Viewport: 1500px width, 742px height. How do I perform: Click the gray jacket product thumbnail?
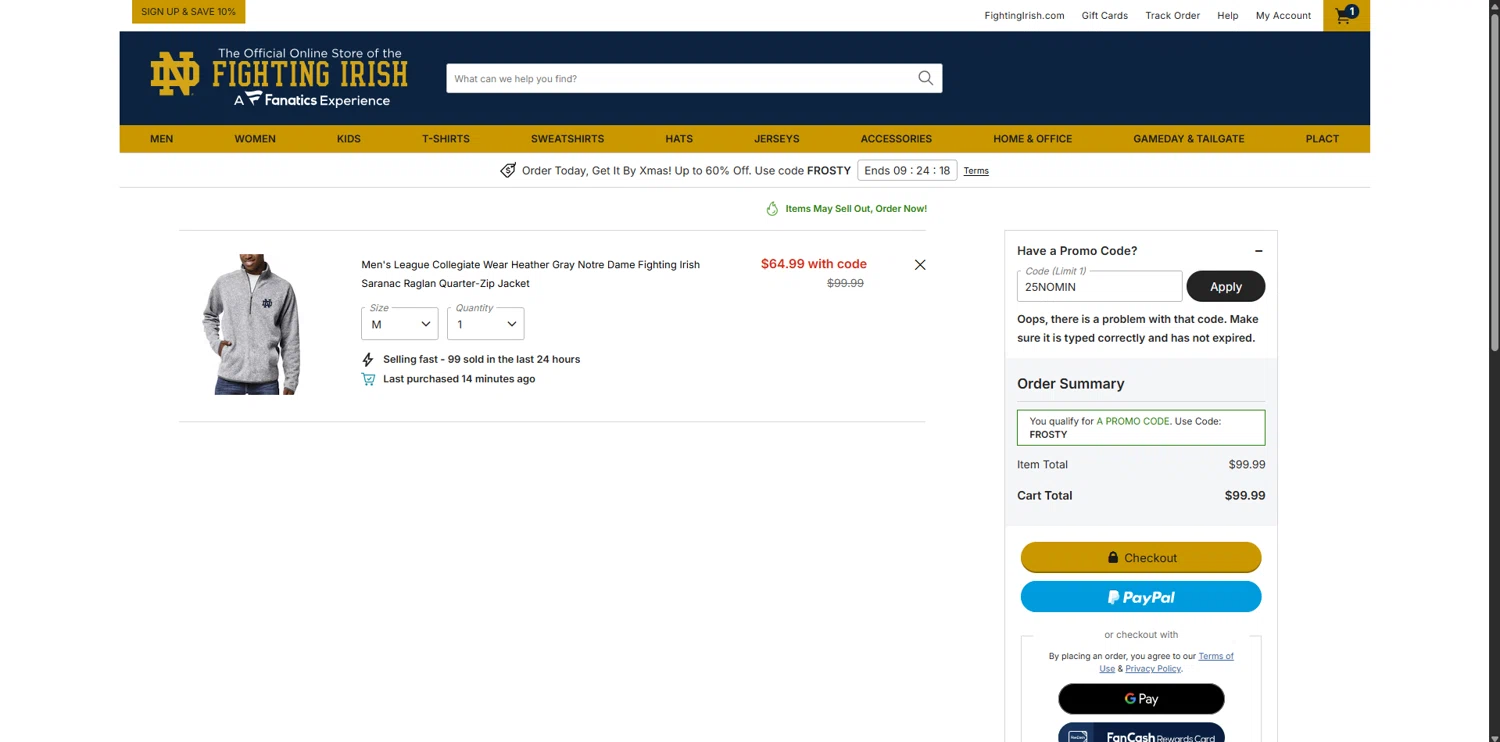[251, 324]
